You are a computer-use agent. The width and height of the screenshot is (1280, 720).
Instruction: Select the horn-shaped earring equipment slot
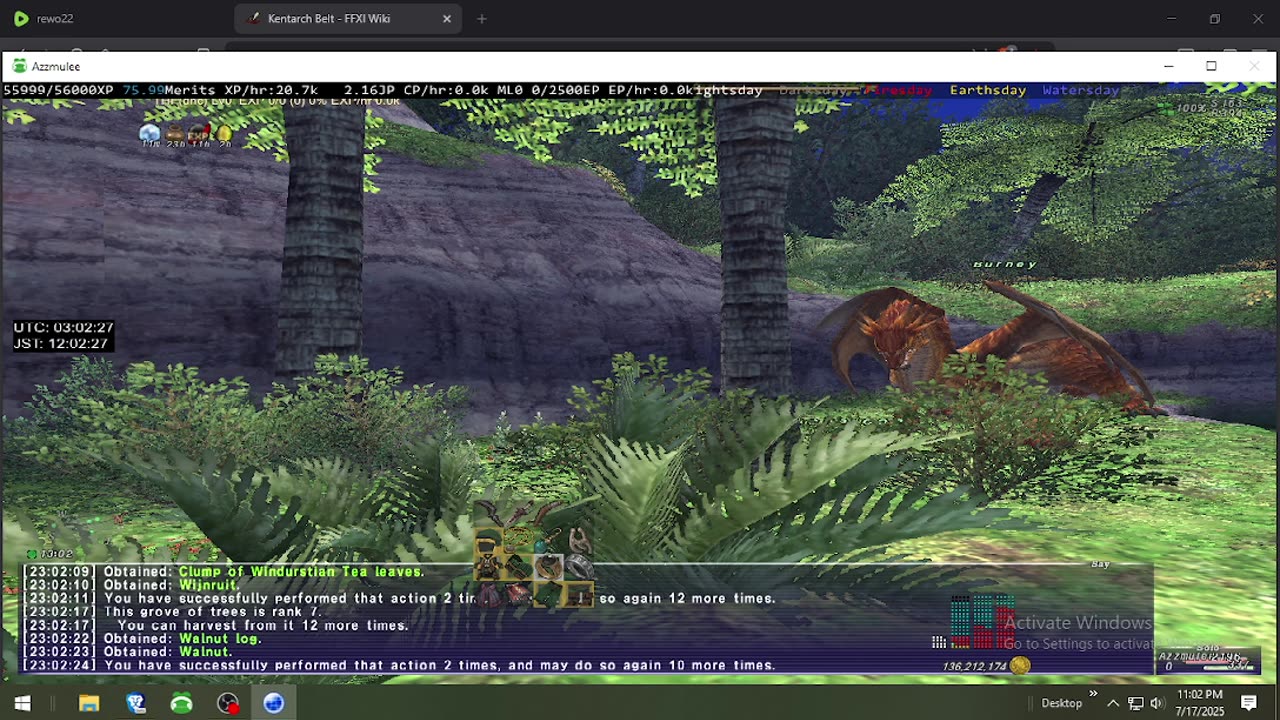pyautogui.click(x=578, y=541)
